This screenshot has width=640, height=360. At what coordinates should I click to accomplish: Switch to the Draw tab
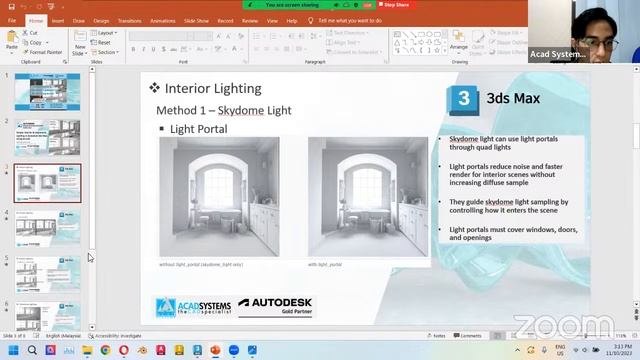[x=79, y=21]
